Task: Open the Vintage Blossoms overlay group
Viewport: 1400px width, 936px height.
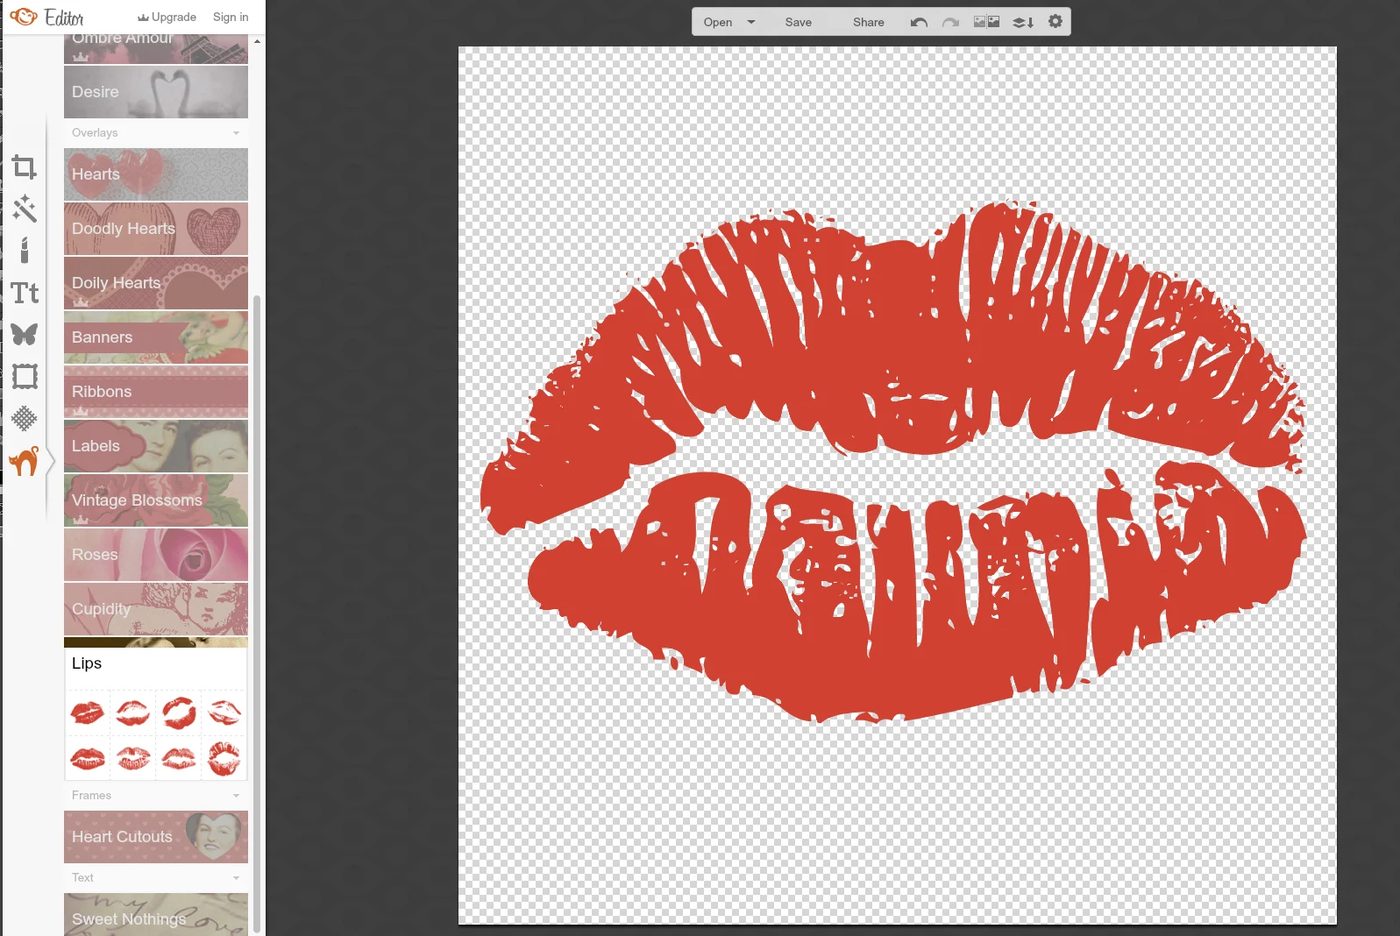Action: pyautogui.click(x=156, y=500)
